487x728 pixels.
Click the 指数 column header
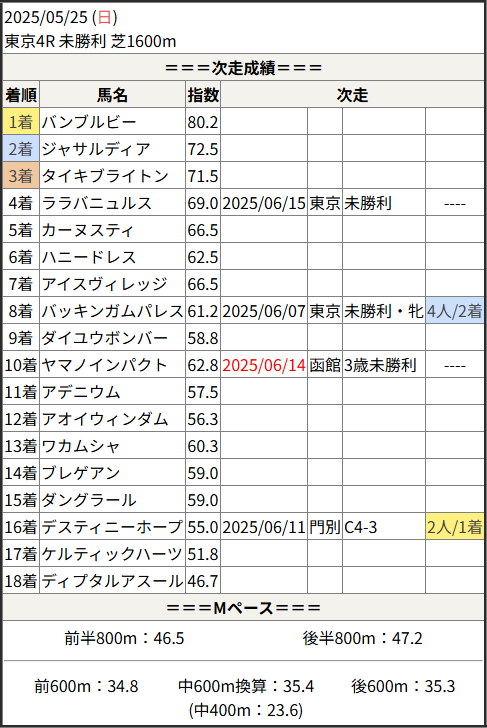click(203, 95)
